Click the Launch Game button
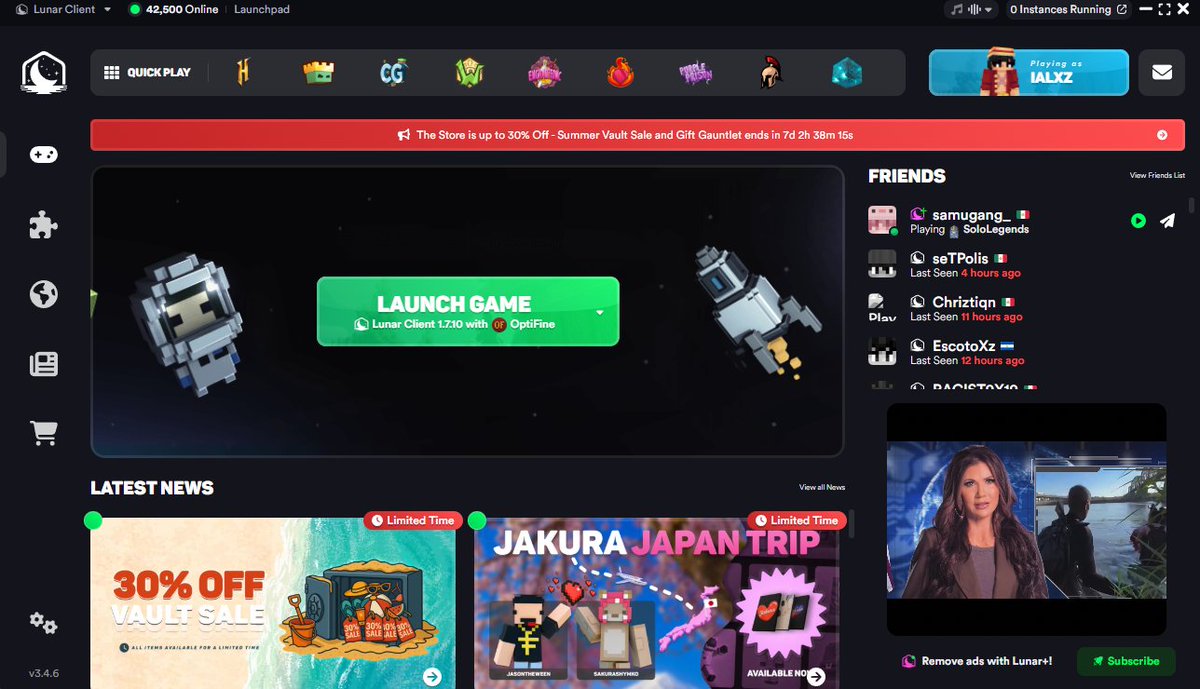Image resolution: width=1200 pixels, height=689 pixels. click(x=468, y=312)
